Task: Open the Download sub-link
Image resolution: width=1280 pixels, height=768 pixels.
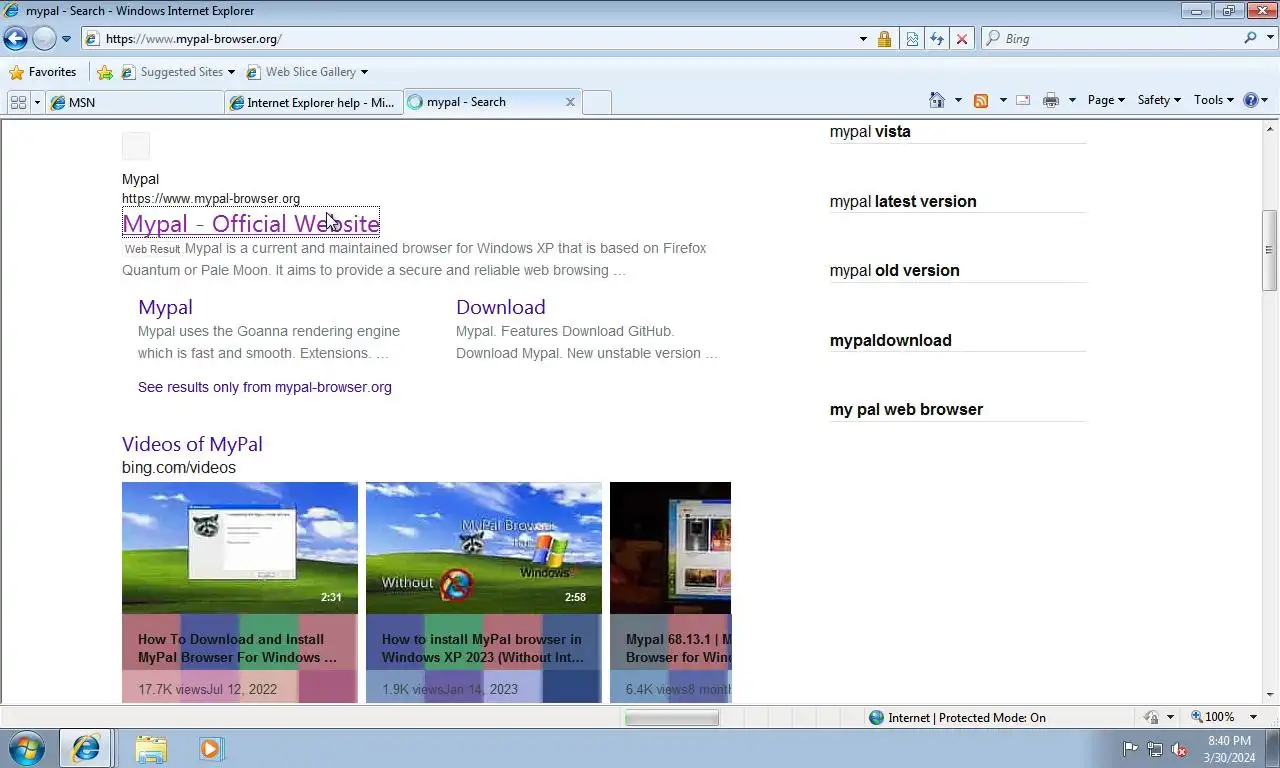Action: [501, 307]
